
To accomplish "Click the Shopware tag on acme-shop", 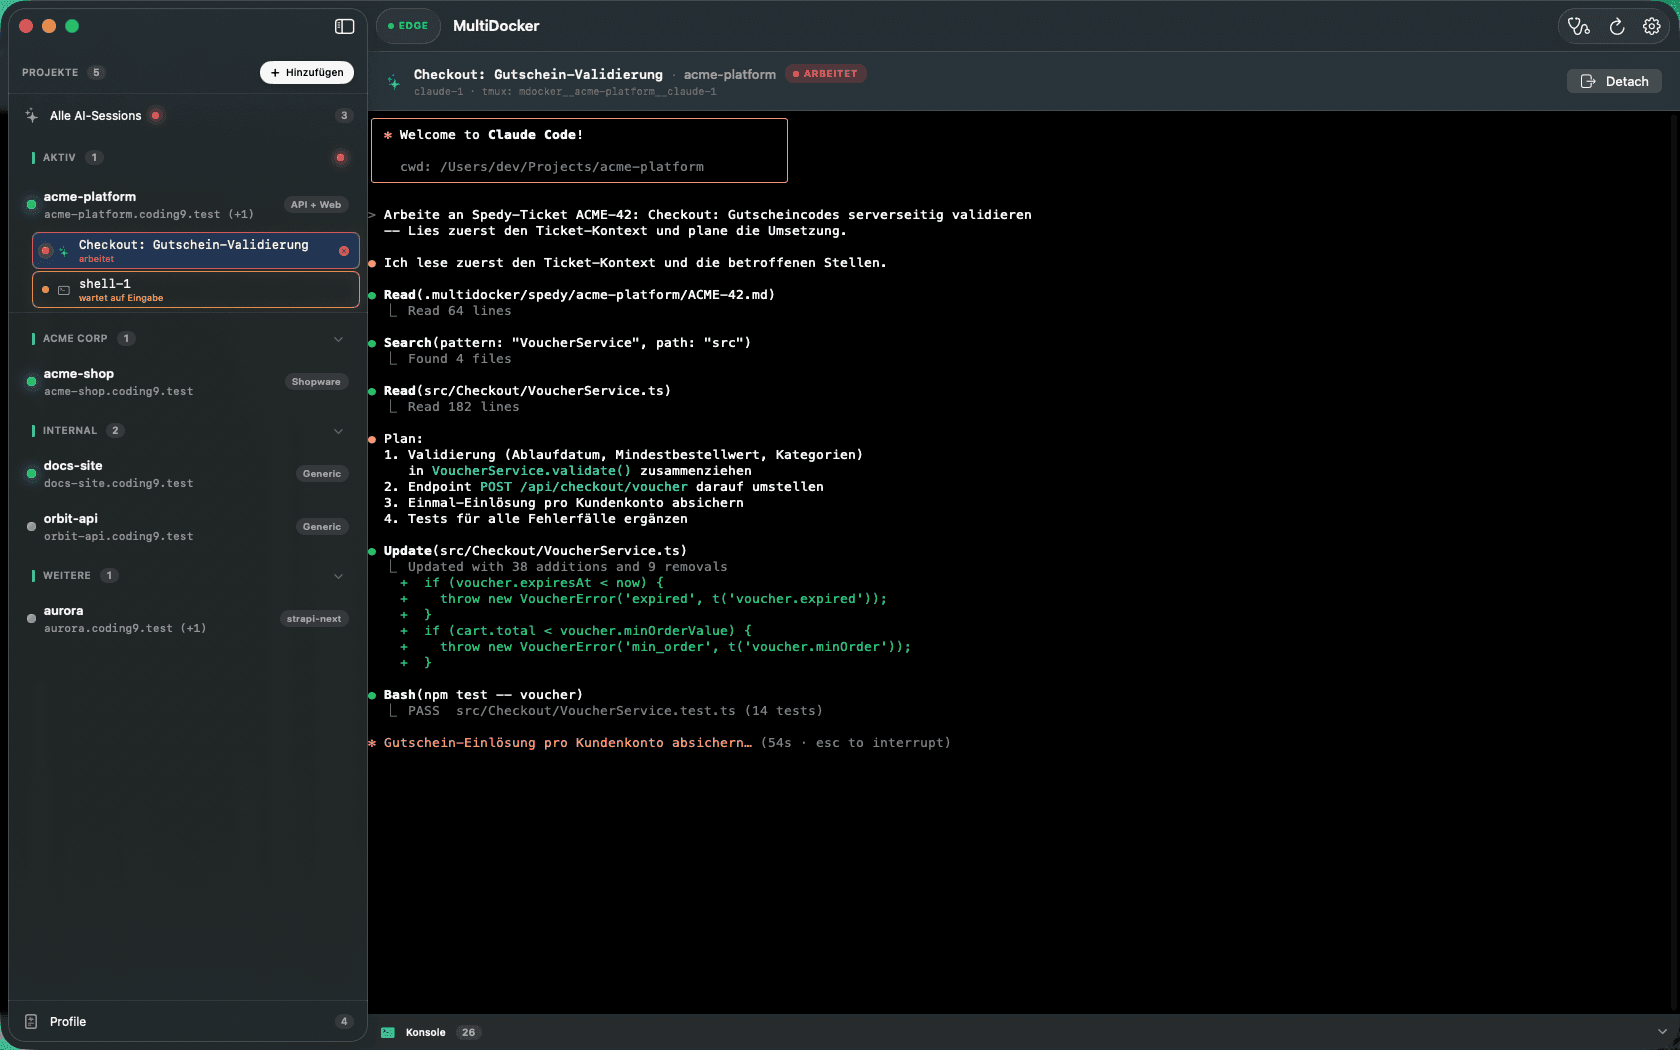I will click(316, 382).
